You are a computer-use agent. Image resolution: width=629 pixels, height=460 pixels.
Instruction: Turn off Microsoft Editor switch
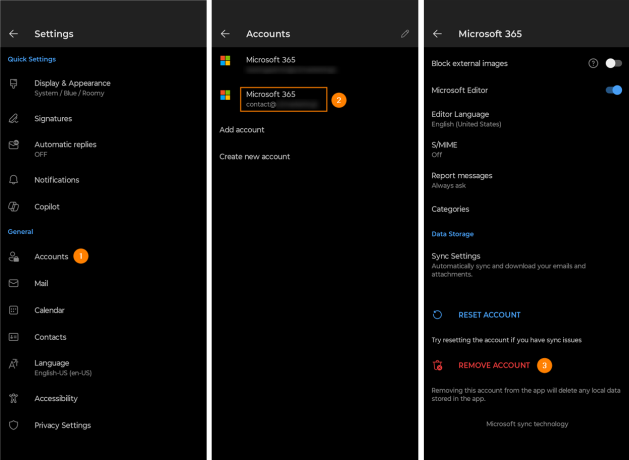(613, 90)
